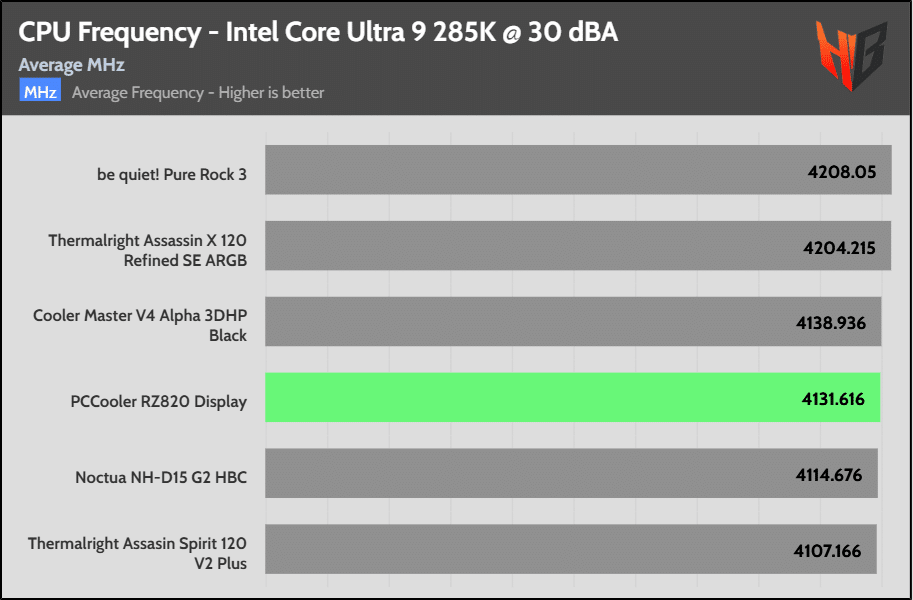Click the Thermalright Assassin X 120 Refined label
The width and height of the screenshot is (913, 600).
147,250
